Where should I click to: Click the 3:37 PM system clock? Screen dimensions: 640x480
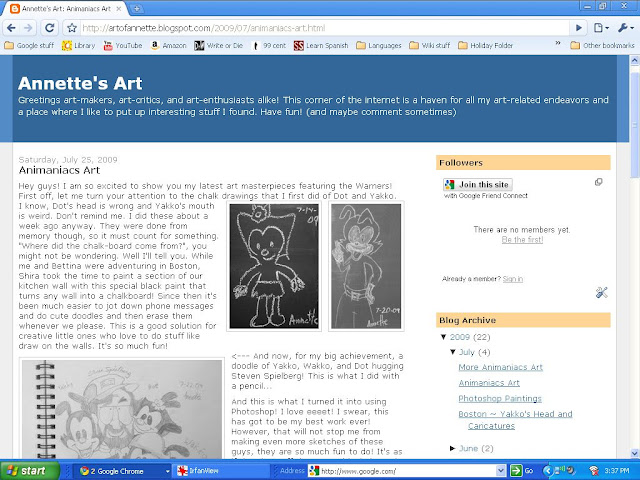617,471
